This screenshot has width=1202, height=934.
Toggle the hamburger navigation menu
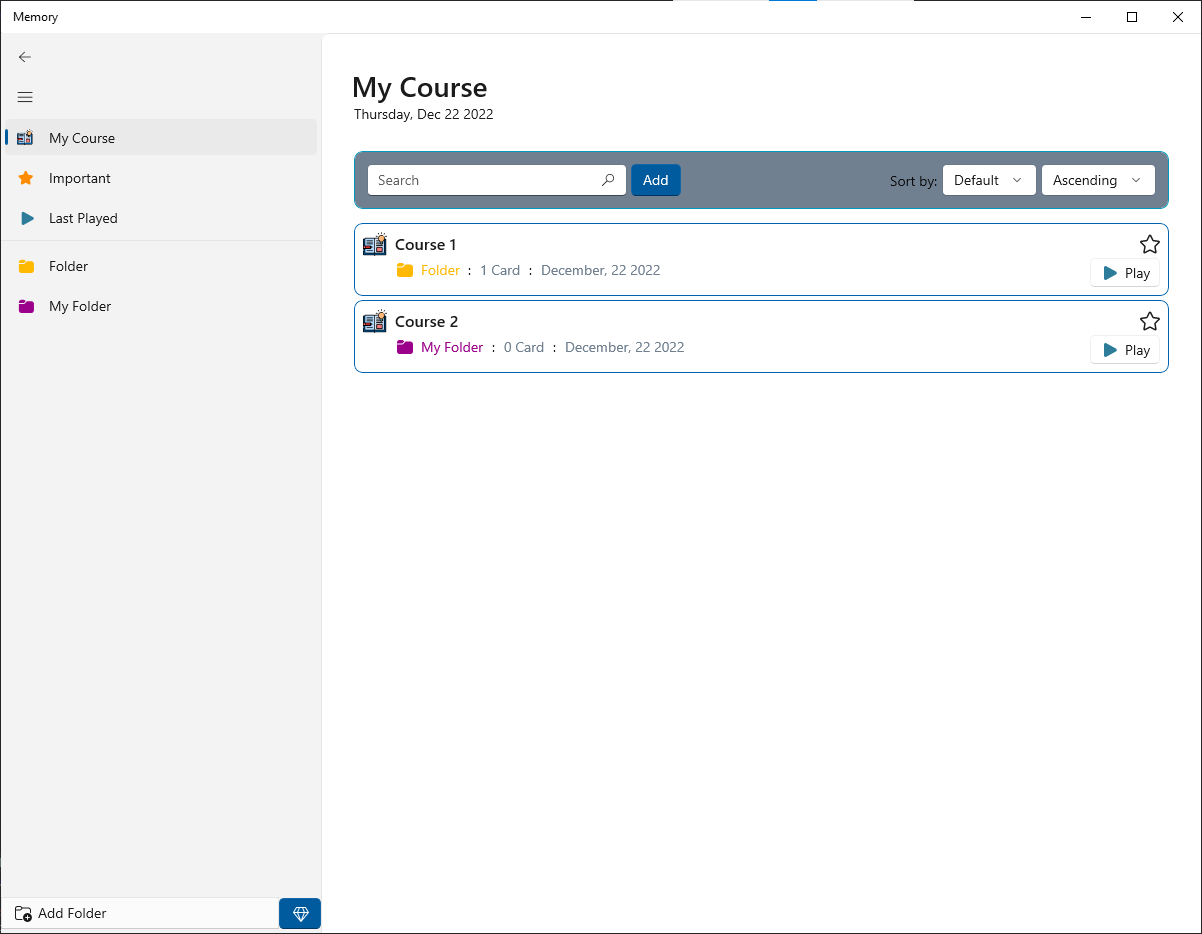pos(25,97)
